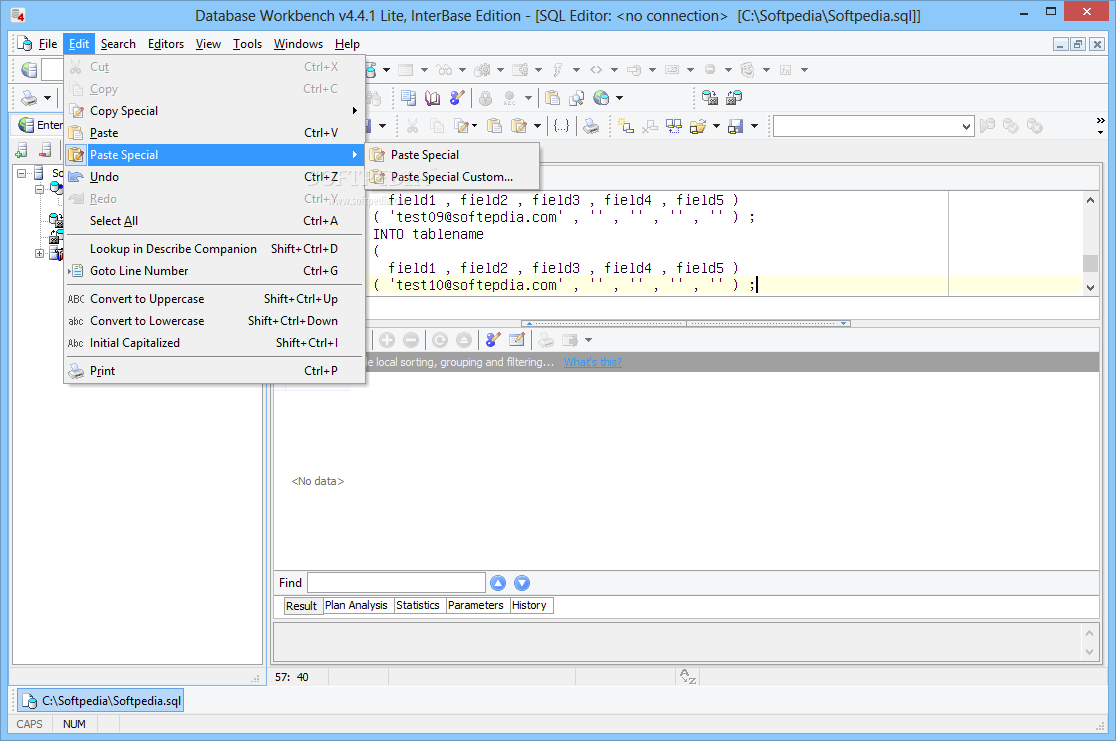1116x741 pixels.
Task: Collapse the top server tree node
Action: tap(21, 173)
